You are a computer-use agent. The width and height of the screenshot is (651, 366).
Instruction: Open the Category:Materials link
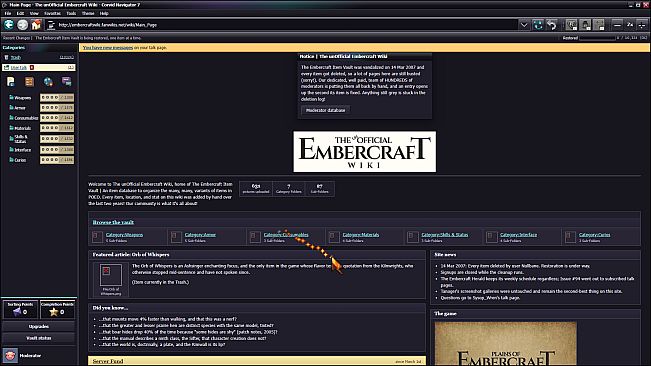click(361, 235)
